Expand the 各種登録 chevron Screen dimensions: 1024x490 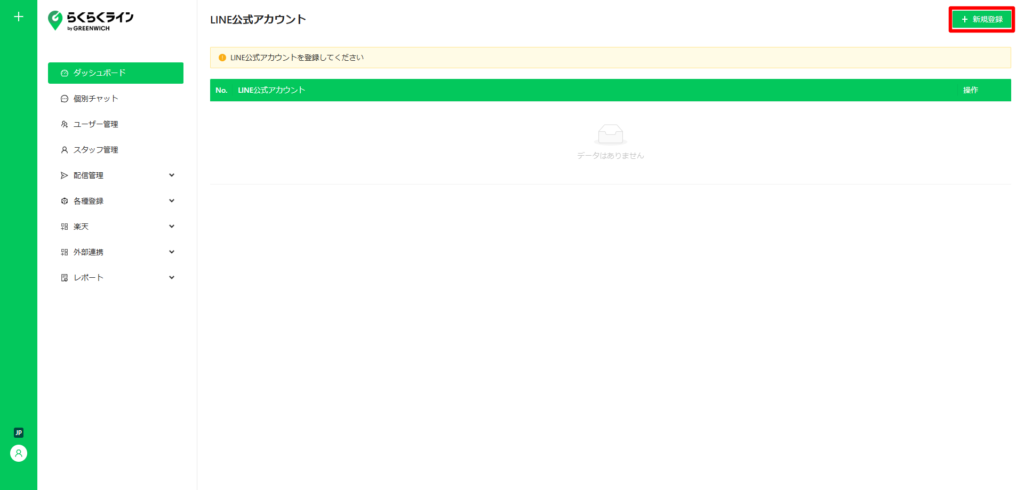point(172,201)
